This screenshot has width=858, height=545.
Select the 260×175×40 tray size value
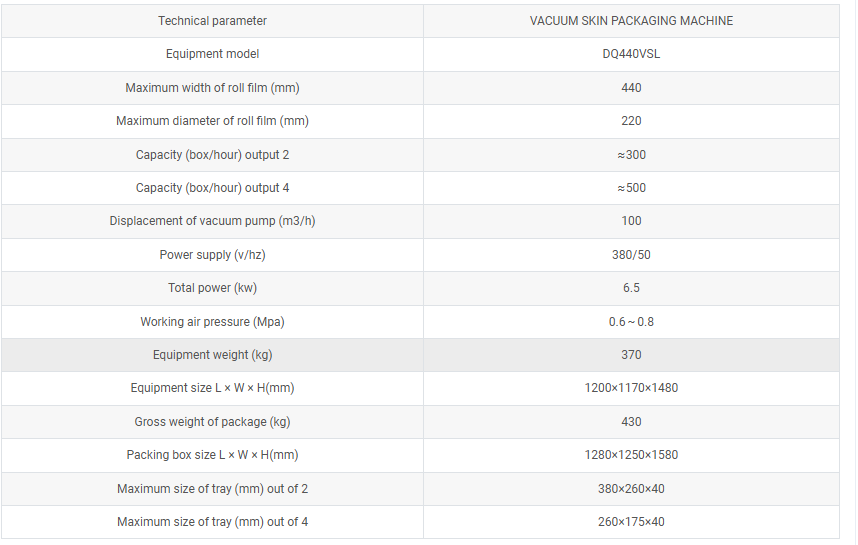pos(631,522)
